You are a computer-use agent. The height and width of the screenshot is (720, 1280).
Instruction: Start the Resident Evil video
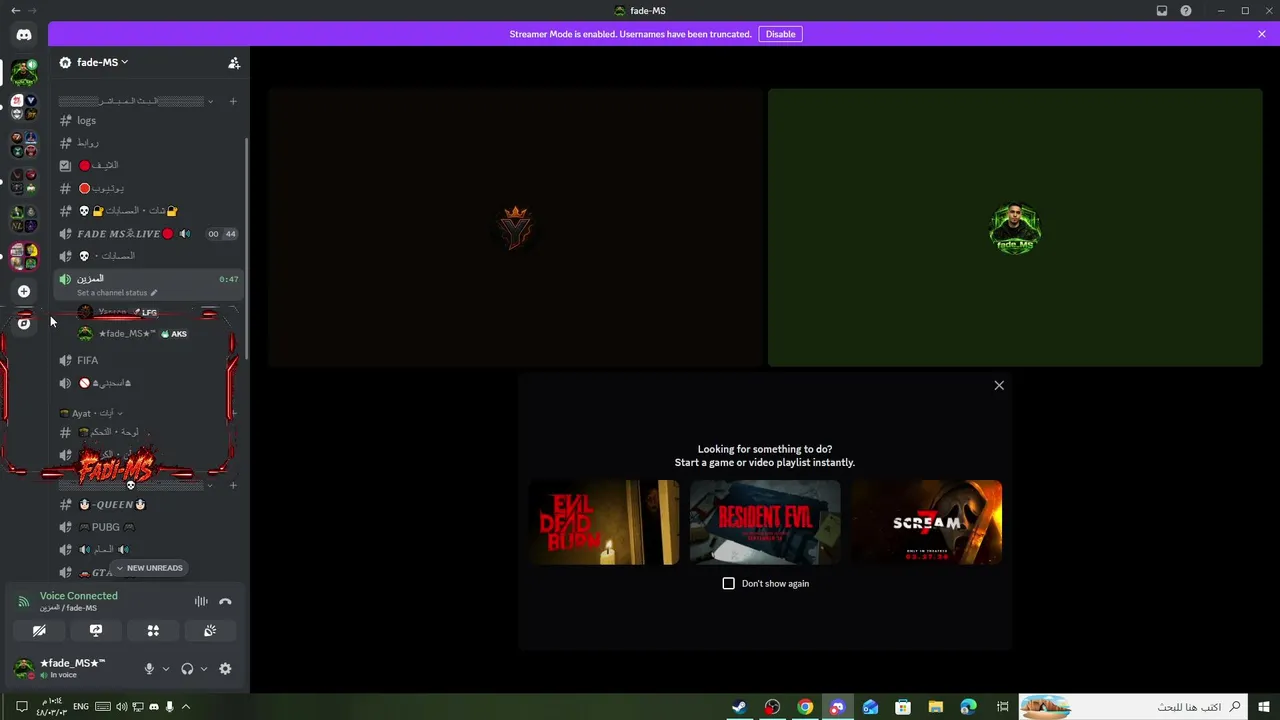765,522
